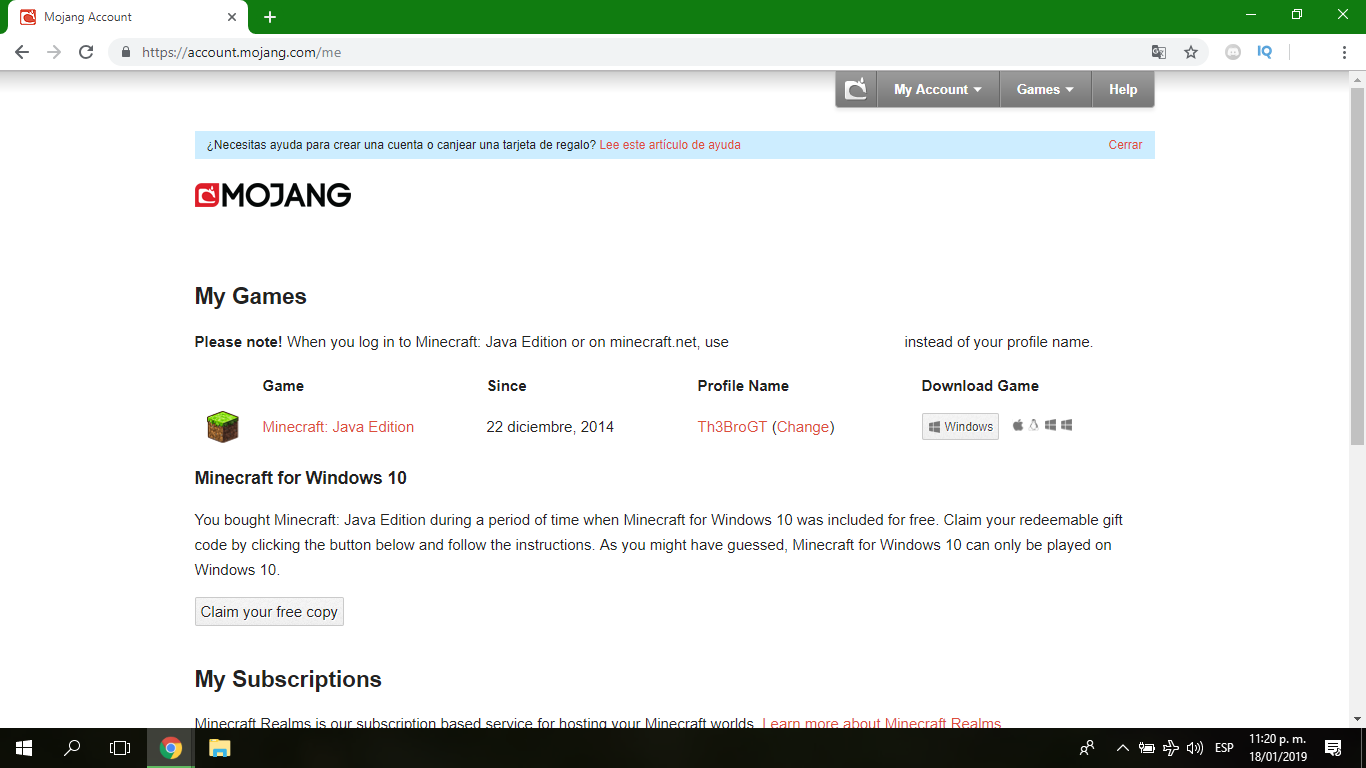This screenshot has width=1366, height=768.
Task: Click Change to rename the profile
Action: [x=803, y=427]
